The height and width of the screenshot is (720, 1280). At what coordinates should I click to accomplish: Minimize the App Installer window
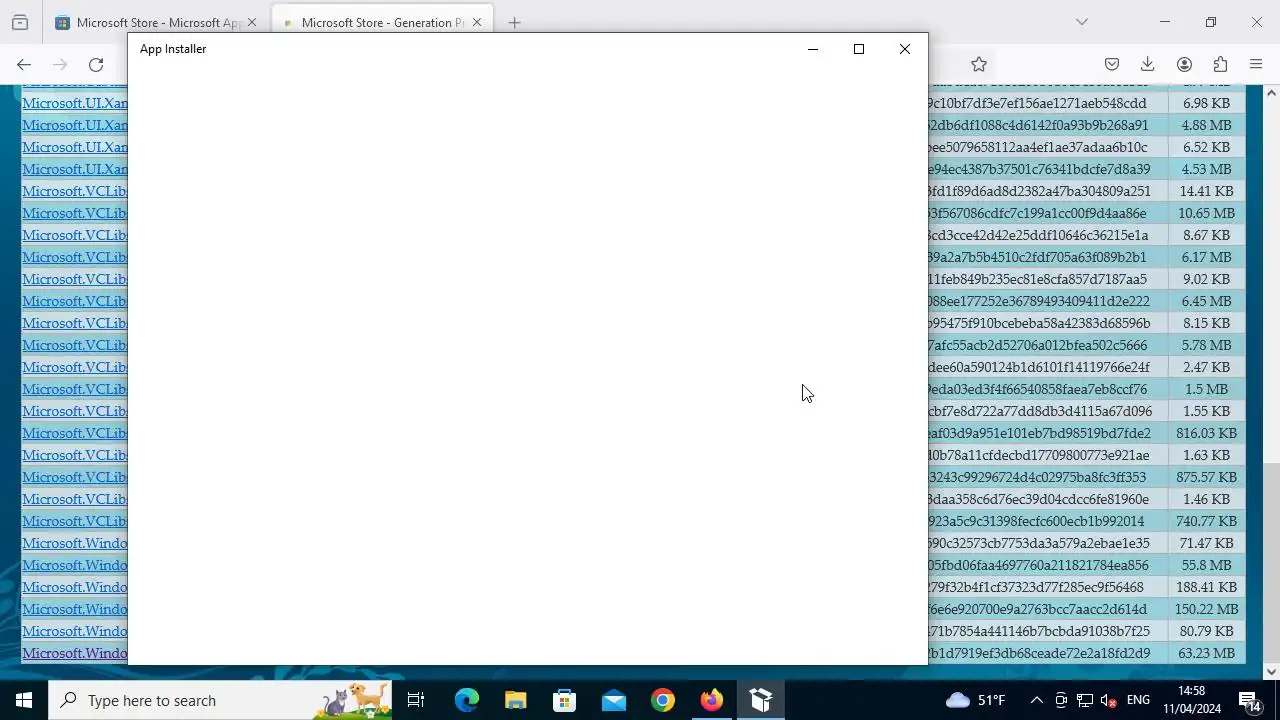pyautogui.click(x=813, y=49)
